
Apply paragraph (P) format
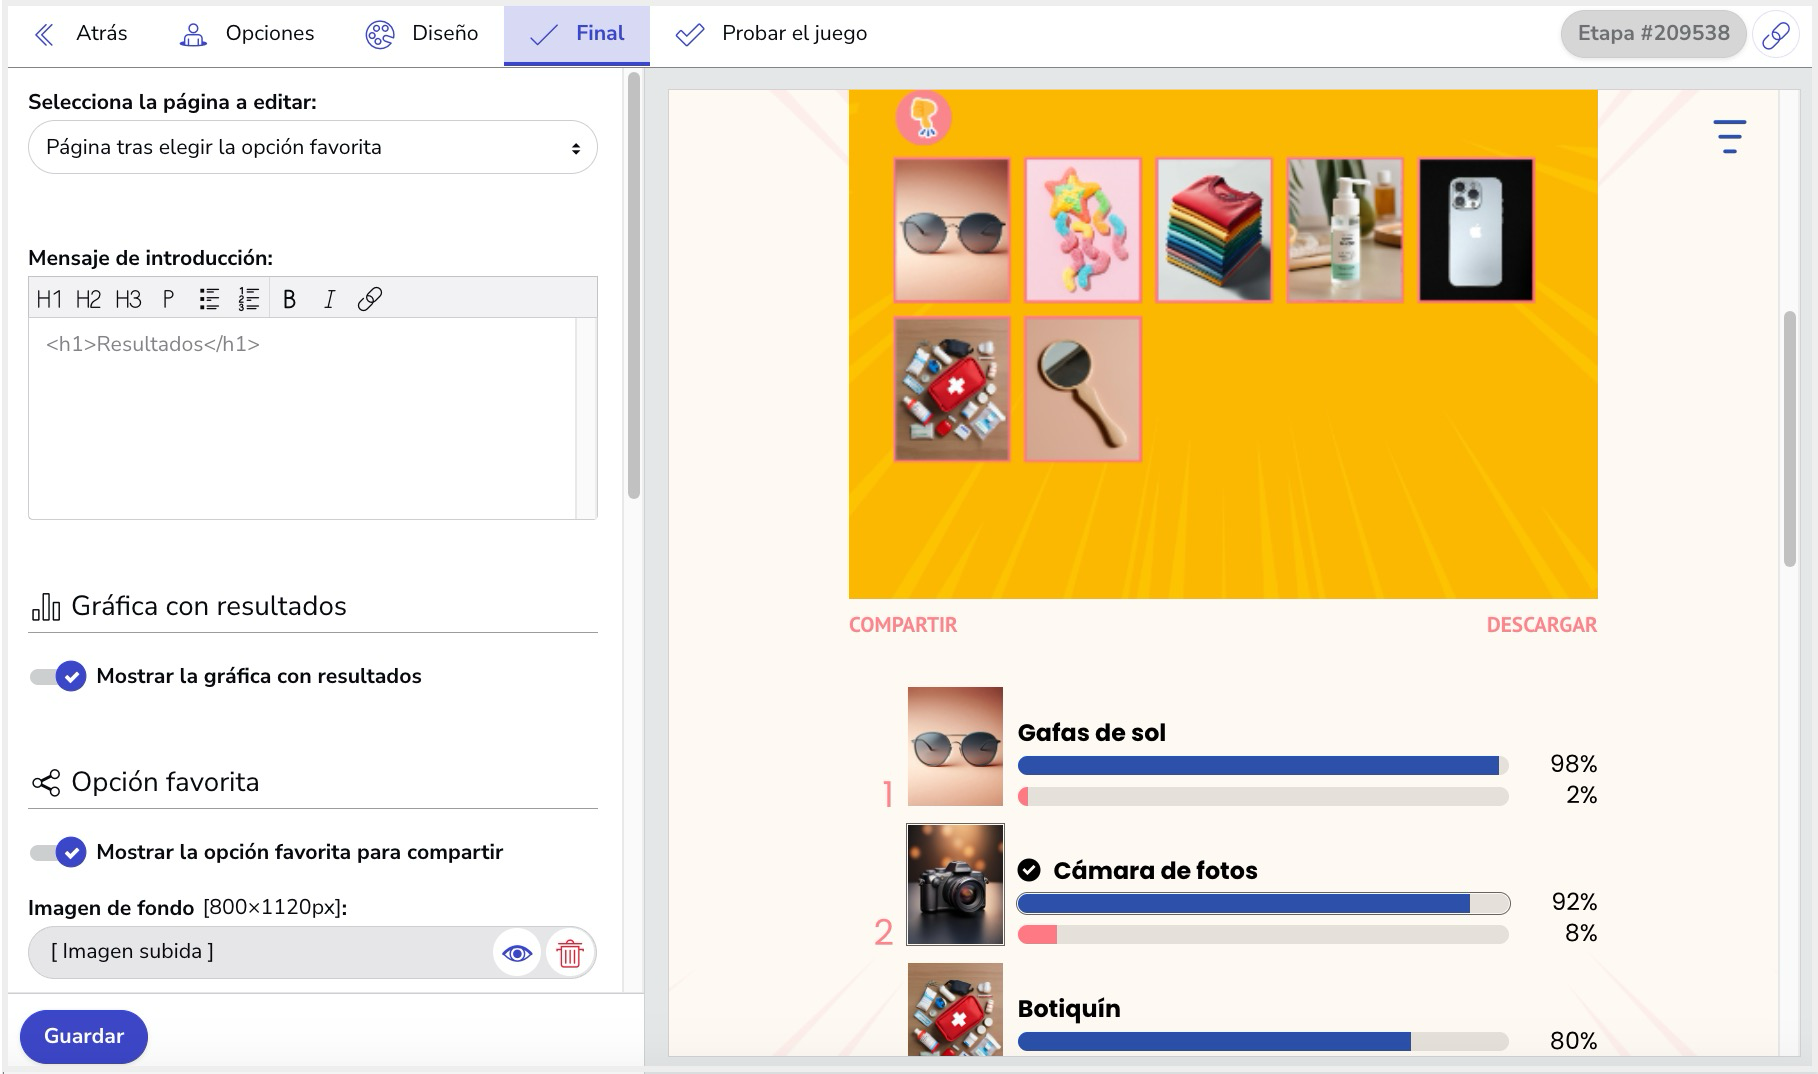click(x=168, y=299)
